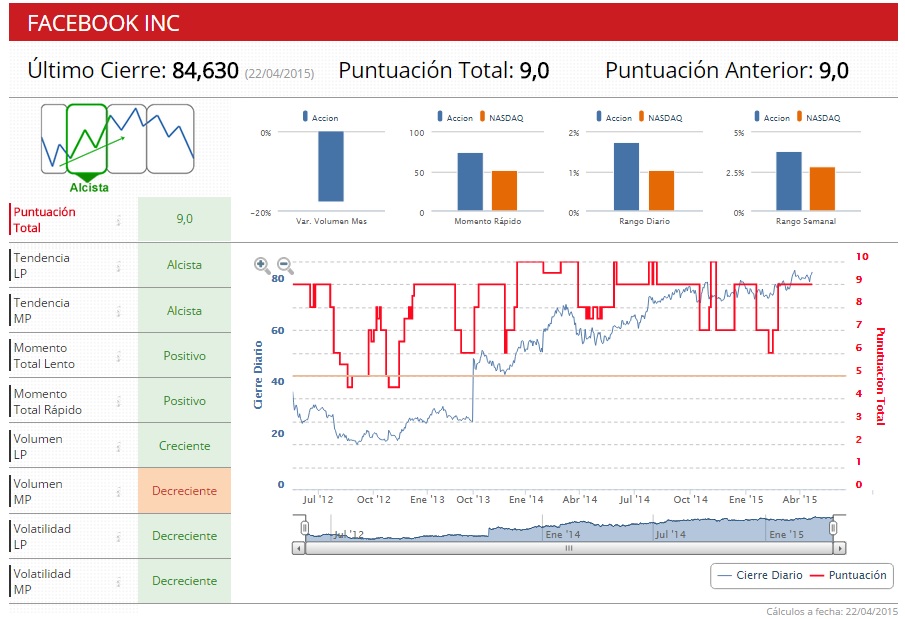The width and height of the screenshot is (905, 619).
Task: Toggle NASDAQ legend in Rango Diario chart
Action: coord(660,117)
